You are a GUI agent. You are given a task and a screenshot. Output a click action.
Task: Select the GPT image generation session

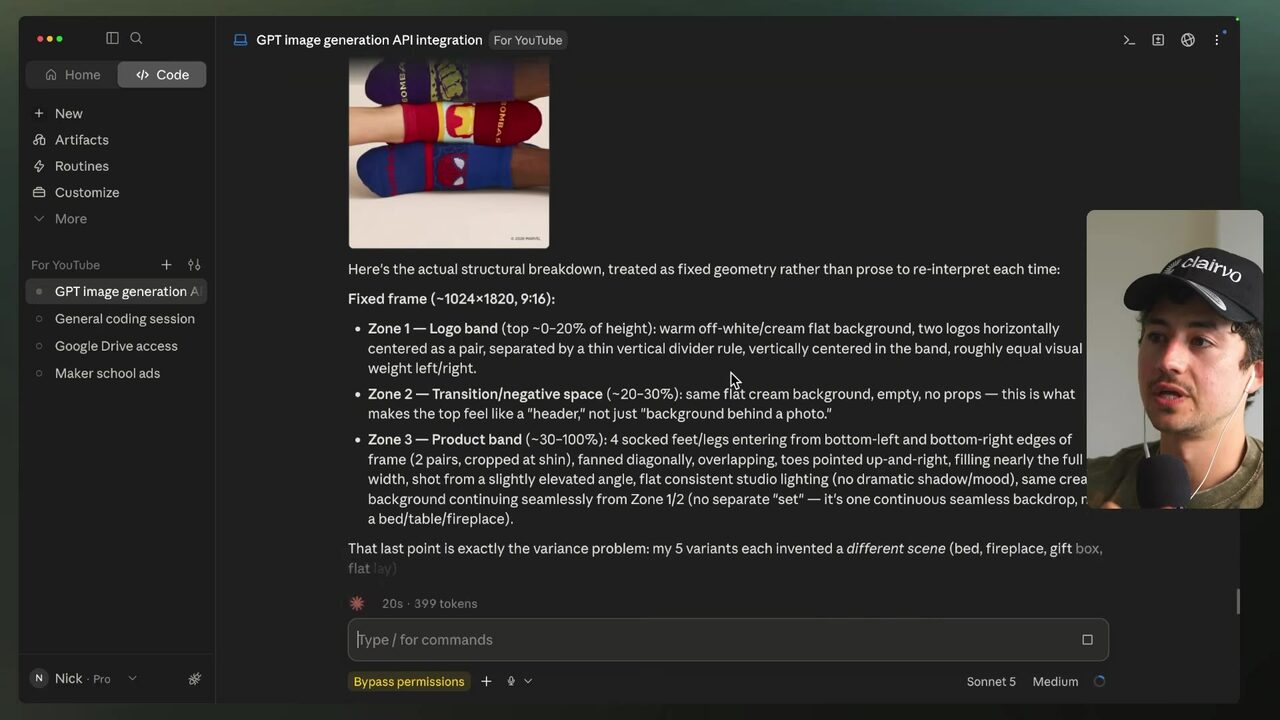click(116, 292)
